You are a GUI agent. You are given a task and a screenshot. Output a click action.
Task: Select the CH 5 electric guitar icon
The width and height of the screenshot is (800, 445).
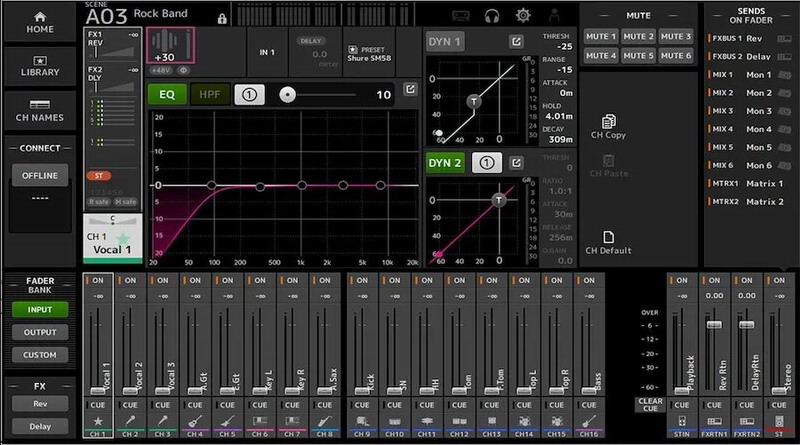[x=228, y=422]
